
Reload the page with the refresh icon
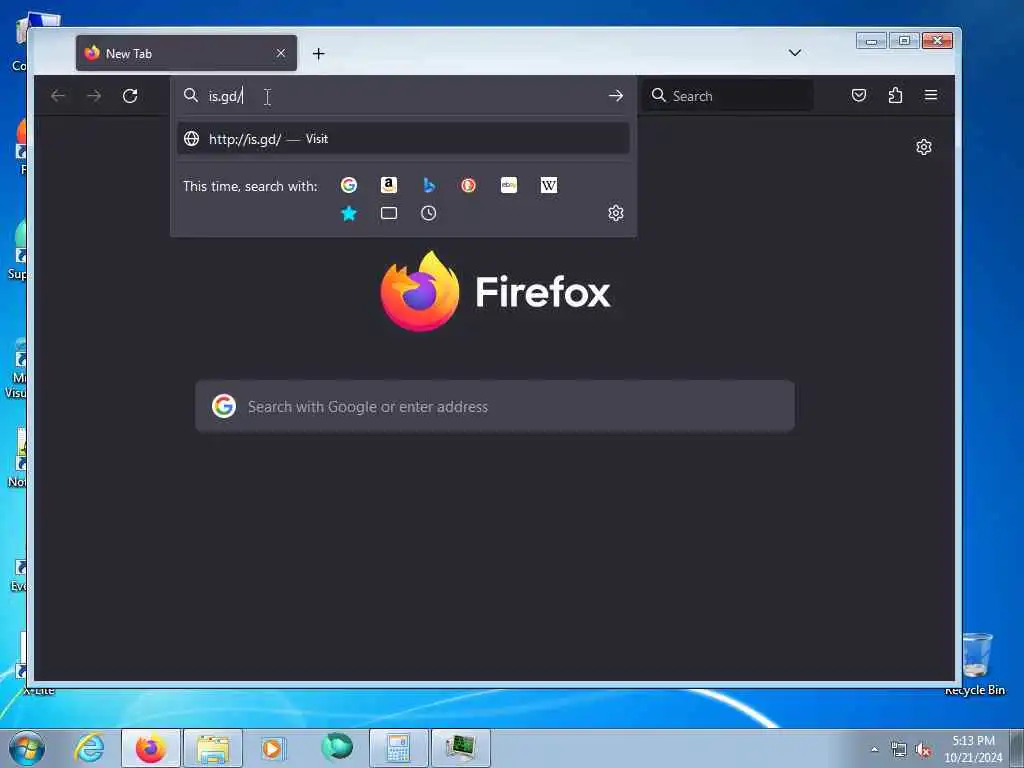click(x=130, y=96)
